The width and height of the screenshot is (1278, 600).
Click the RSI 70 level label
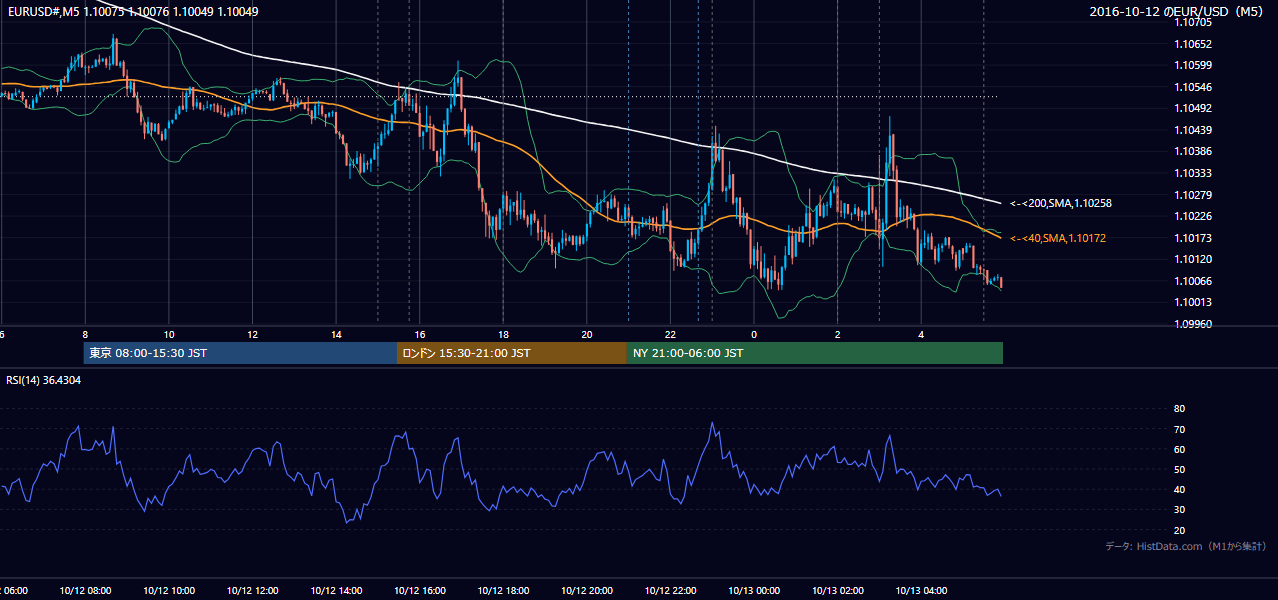pos(1179,429)
